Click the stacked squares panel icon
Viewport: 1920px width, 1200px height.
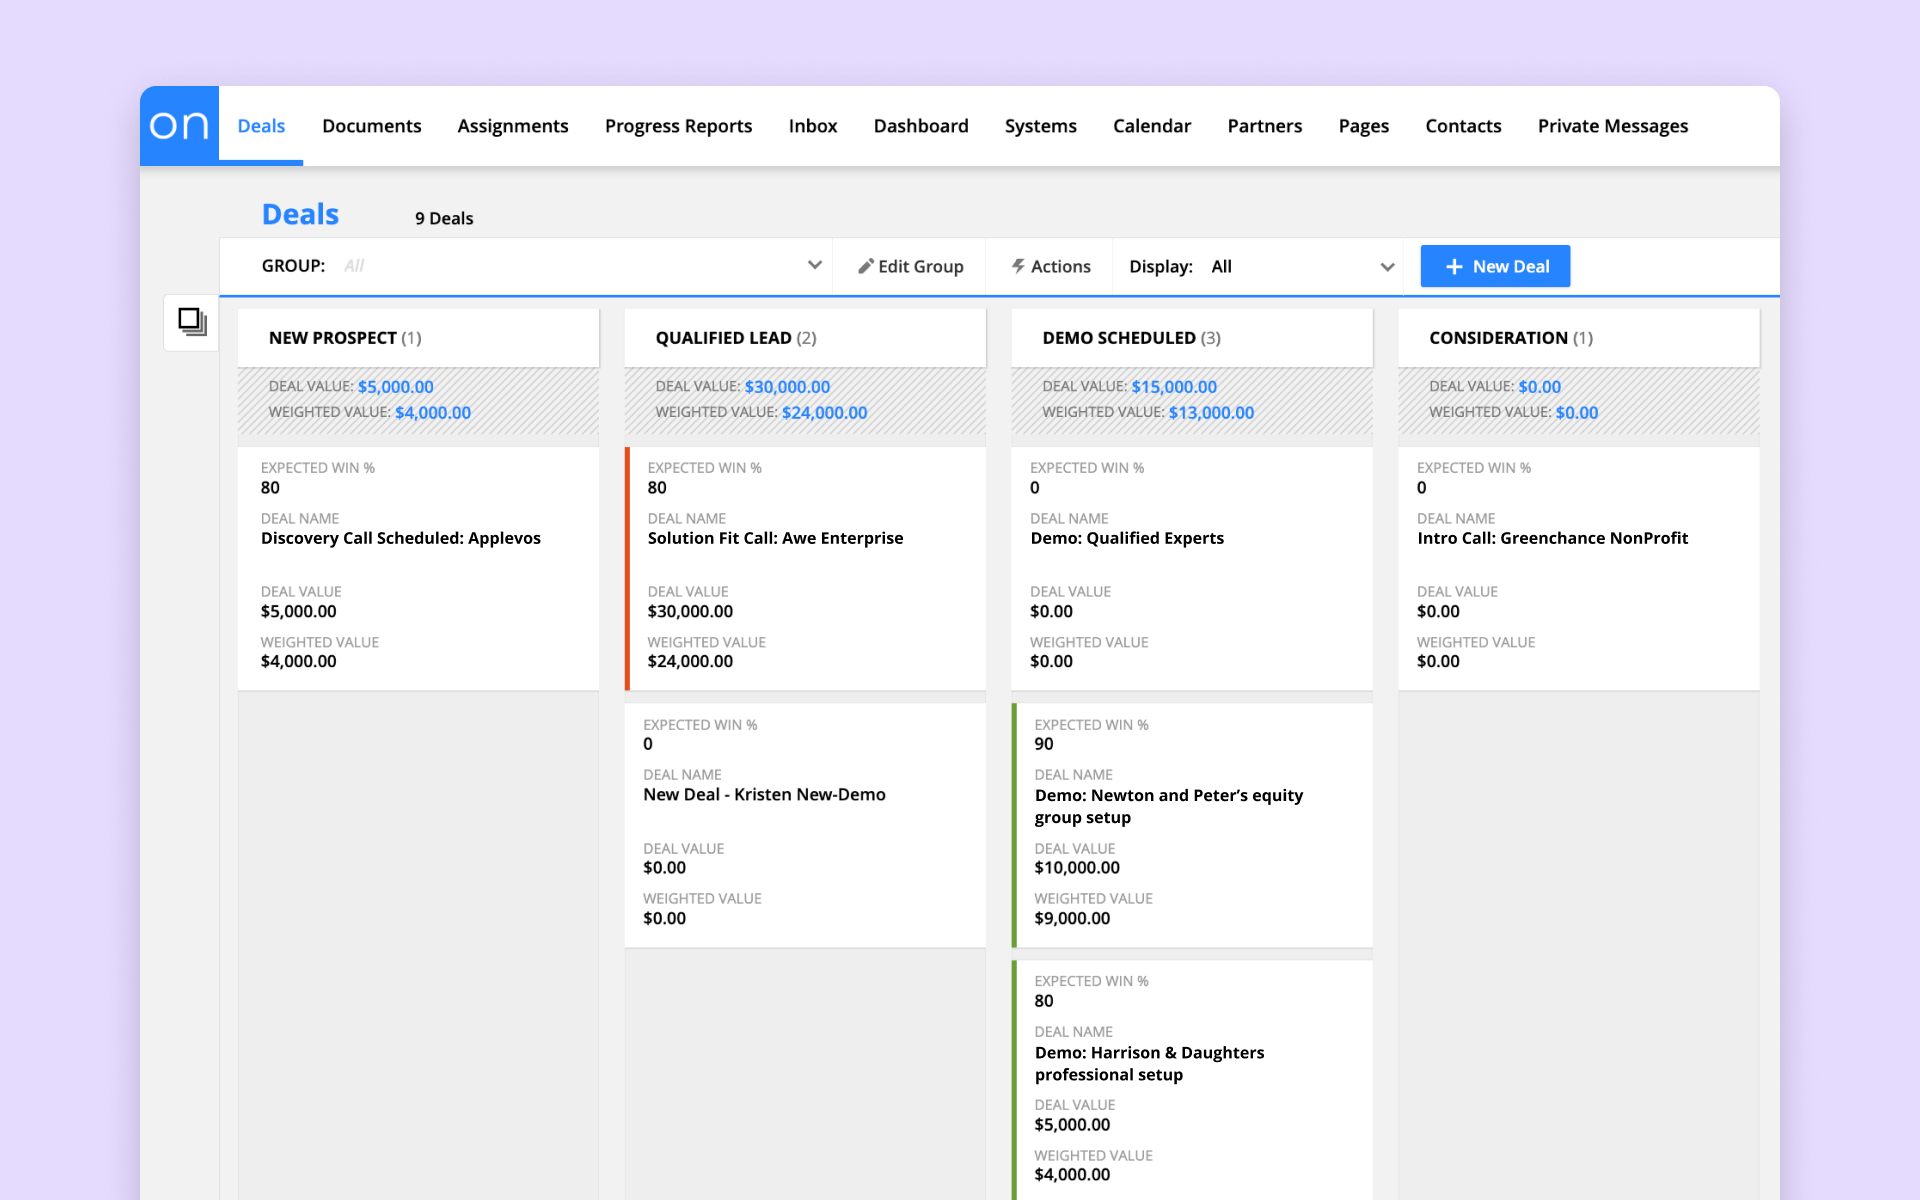pyautogui.click(x=192, y=322)
